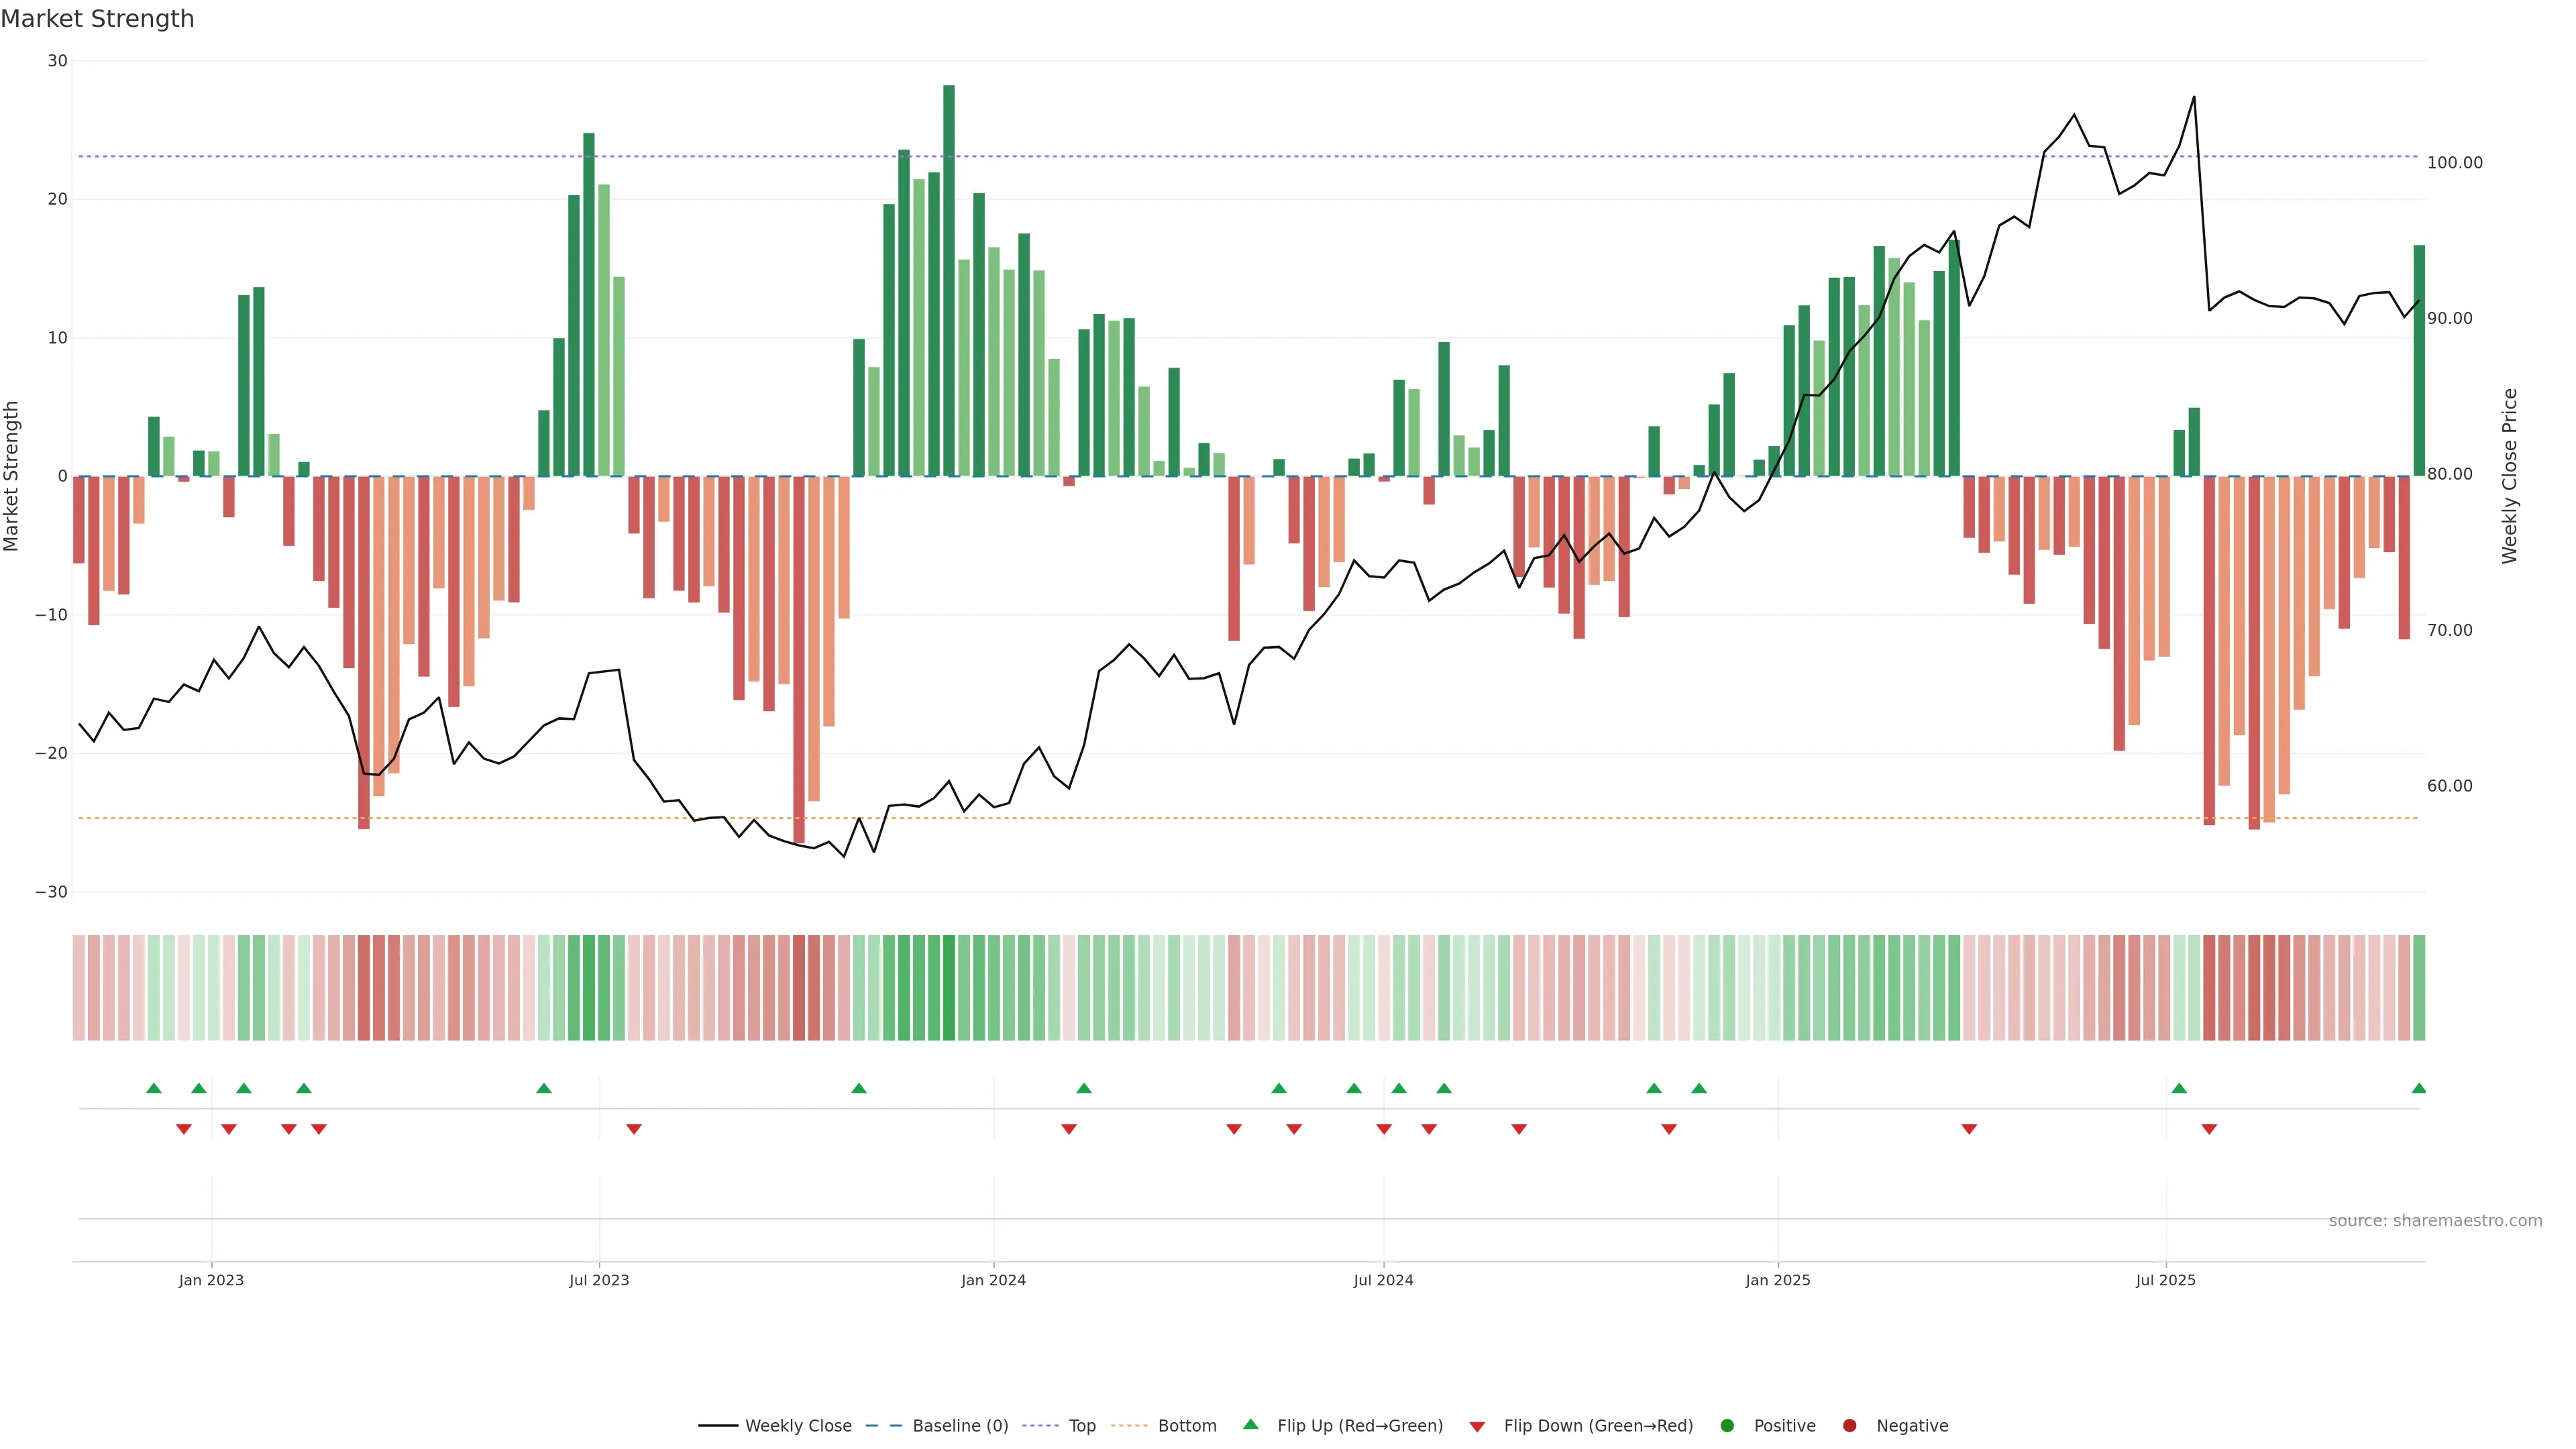Click the Jul 2023 axis label

(x=599, y=1280)
